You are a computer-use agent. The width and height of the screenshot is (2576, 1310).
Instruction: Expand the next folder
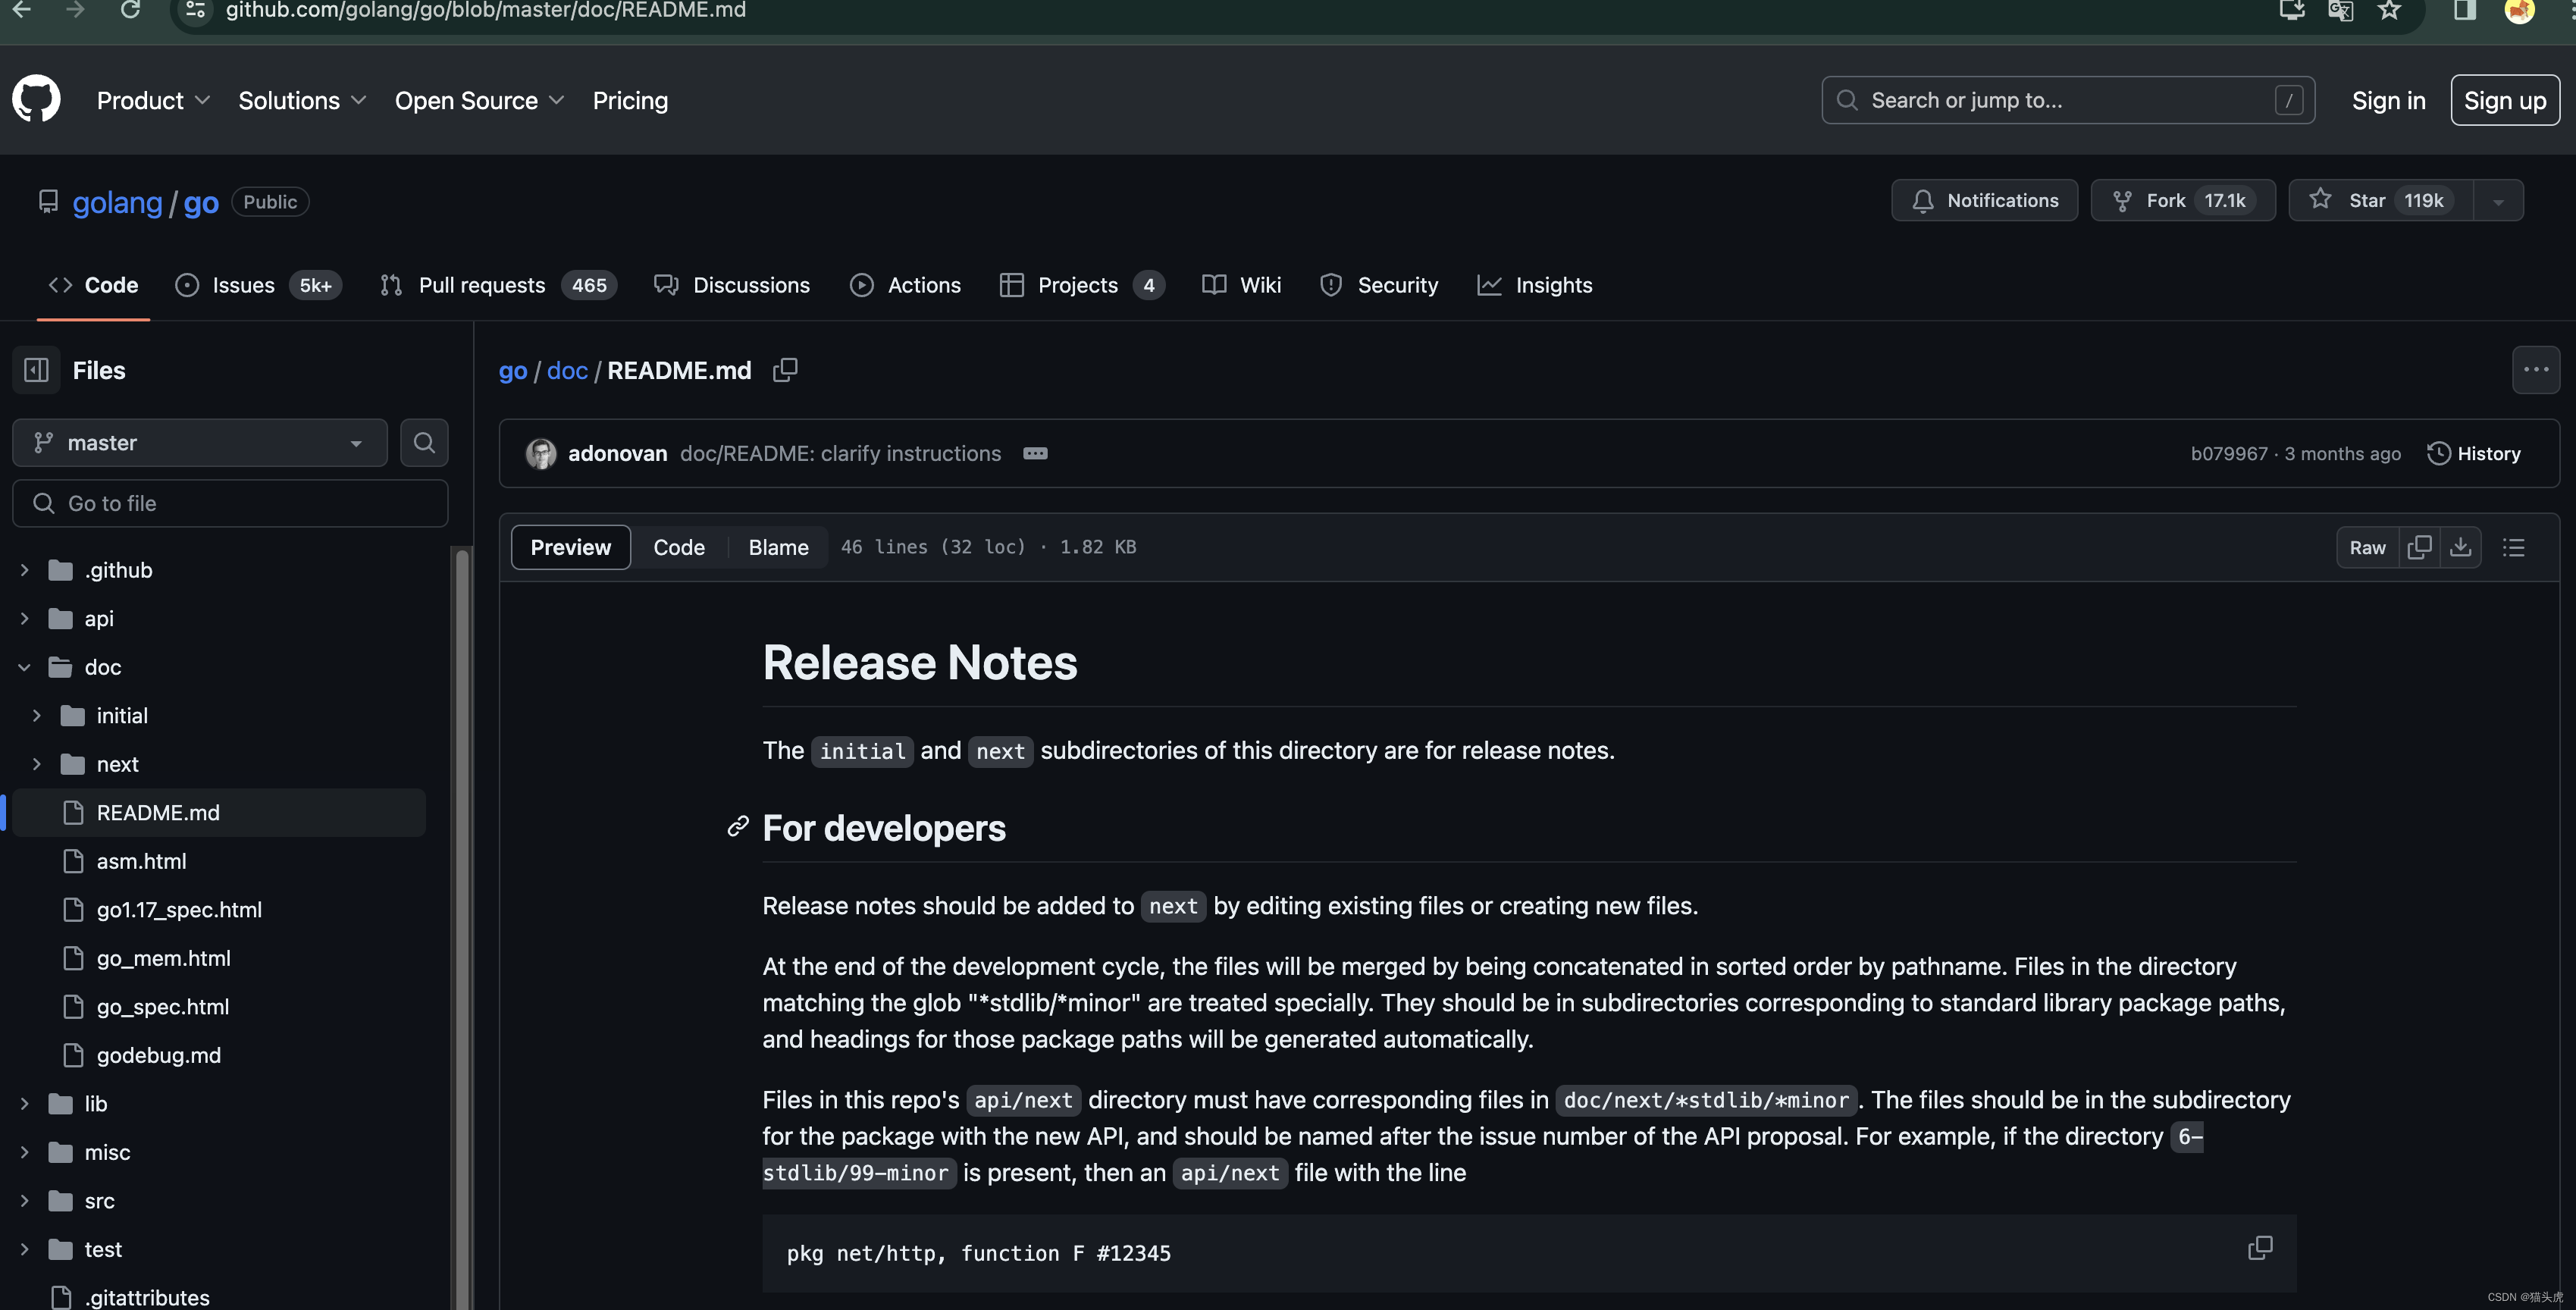[x=37, y=764]
